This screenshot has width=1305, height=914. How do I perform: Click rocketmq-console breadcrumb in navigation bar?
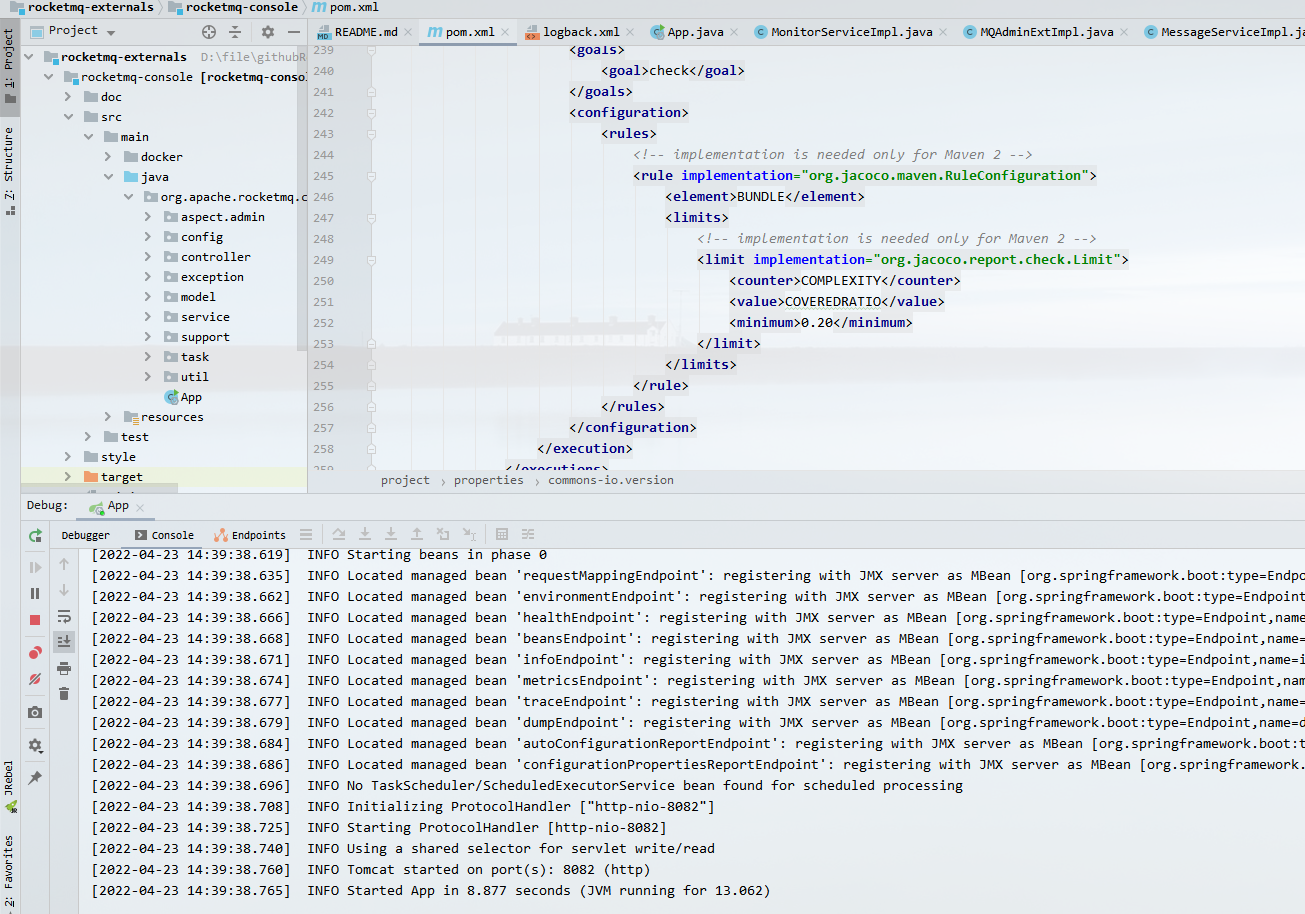233,7
